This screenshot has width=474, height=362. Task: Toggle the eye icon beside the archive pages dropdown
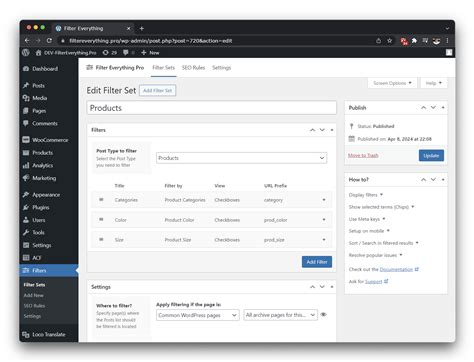[323, 315]
